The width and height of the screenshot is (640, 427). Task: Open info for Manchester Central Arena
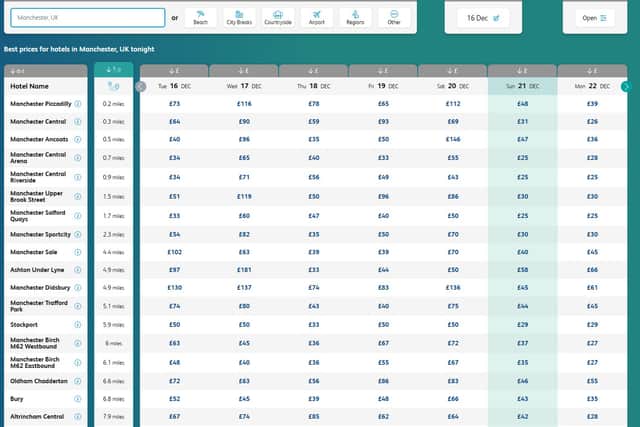point(78,158)
